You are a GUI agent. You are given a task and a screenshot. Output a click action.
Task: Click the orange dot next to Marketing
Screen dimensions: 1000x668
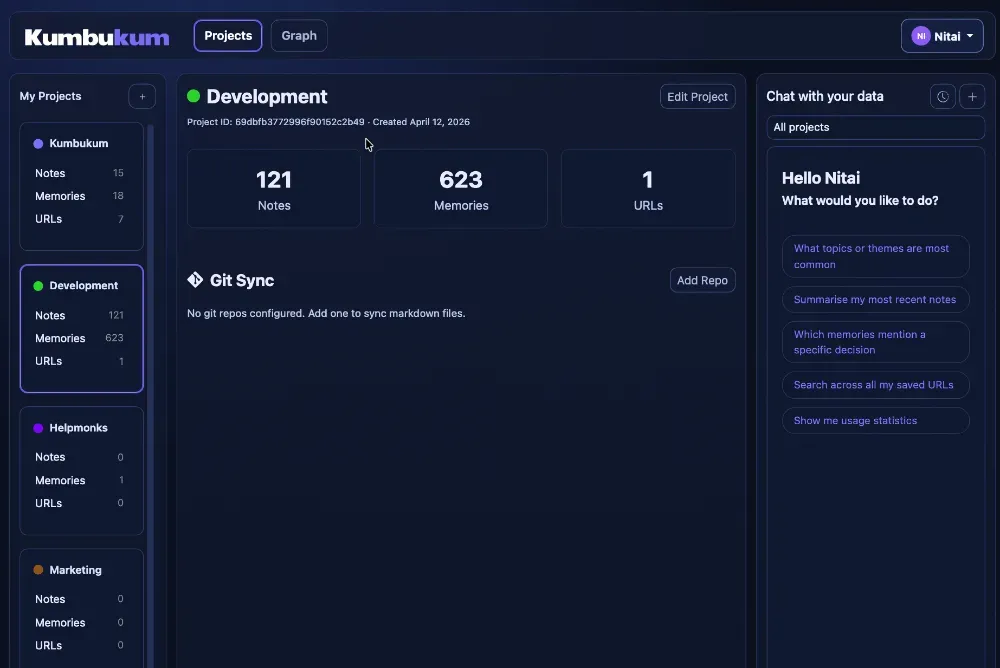[x=39, y=570]
